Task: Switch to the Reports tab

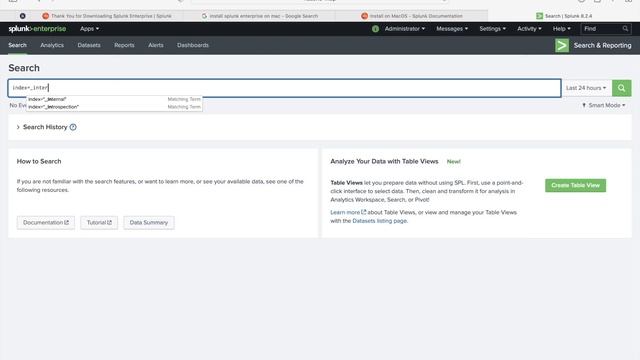Action: coord(124,45)
